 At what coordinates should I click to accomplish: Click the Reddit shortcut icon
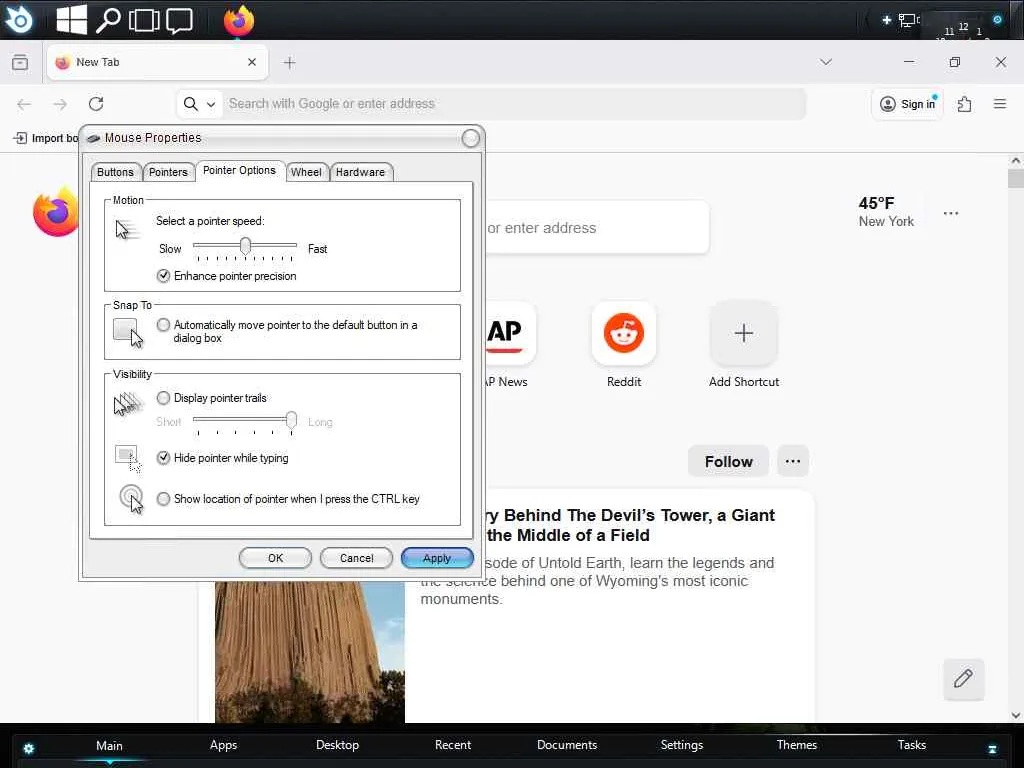[x=624, y=333]
